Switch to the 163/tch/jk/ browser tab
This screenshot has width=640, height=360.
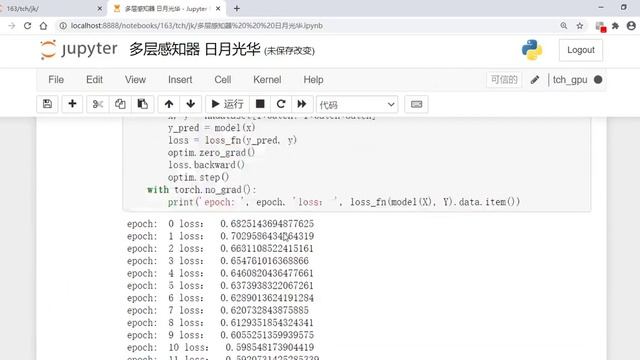tap(51, 9)
